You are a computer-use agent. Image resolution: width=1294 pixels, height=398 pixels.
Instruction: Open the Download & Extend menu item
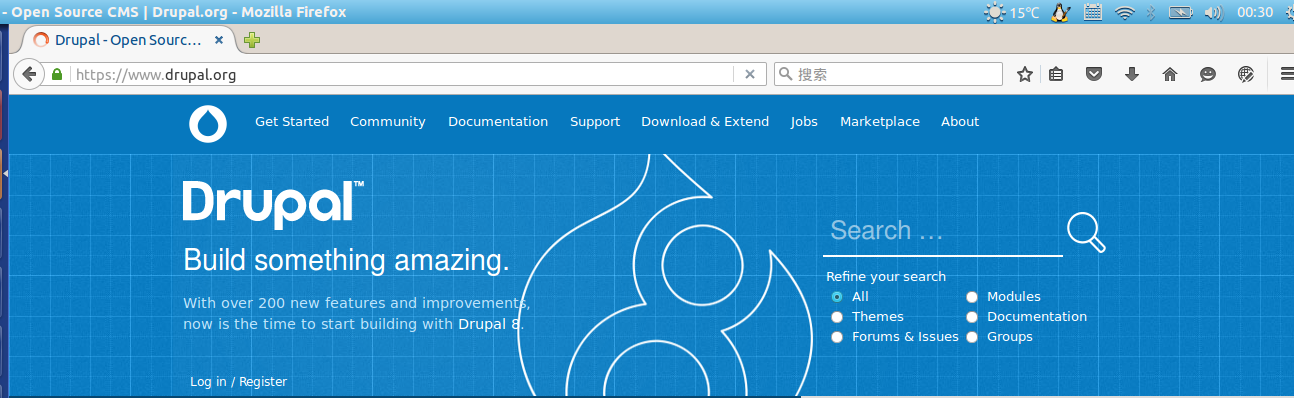705,122
